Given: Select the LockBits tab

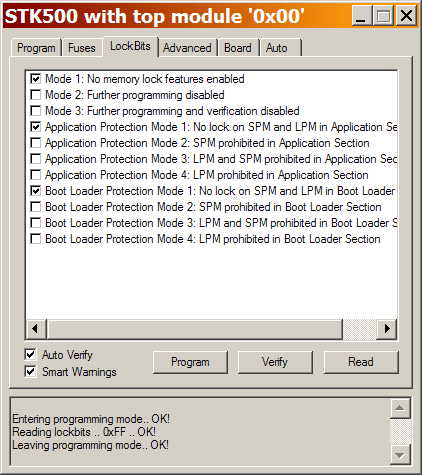Looking at the screenshot, I should (x=130, y=46).
